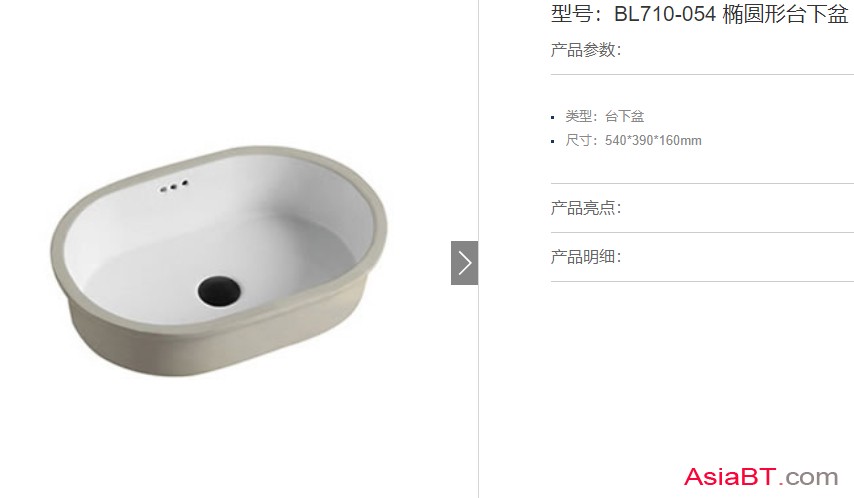Click the bullet marker before 类型

[x=553, y=117]
